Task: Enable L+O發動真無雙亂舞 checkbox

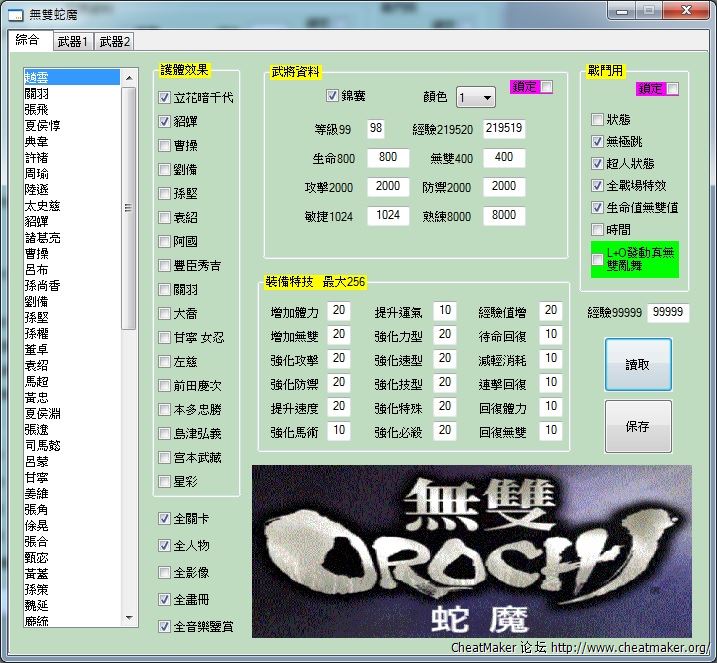Action: [597, 260]
